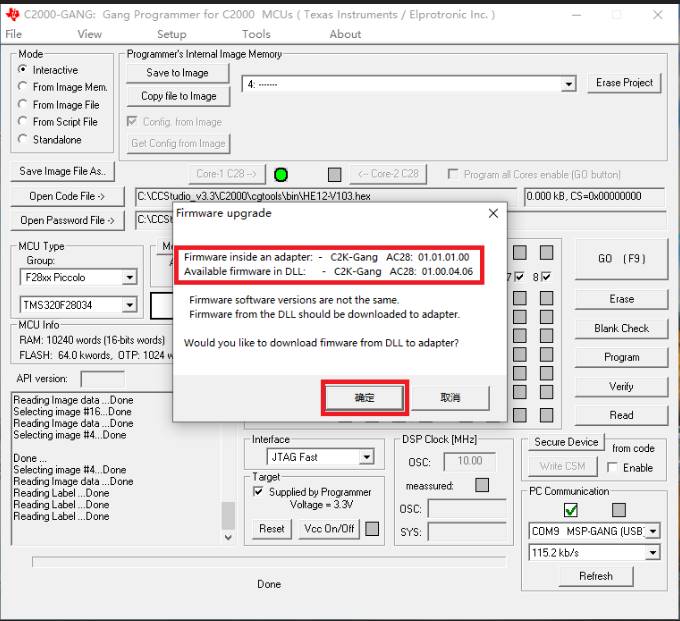Click the gray PC Communication status square

click(619, 510)
